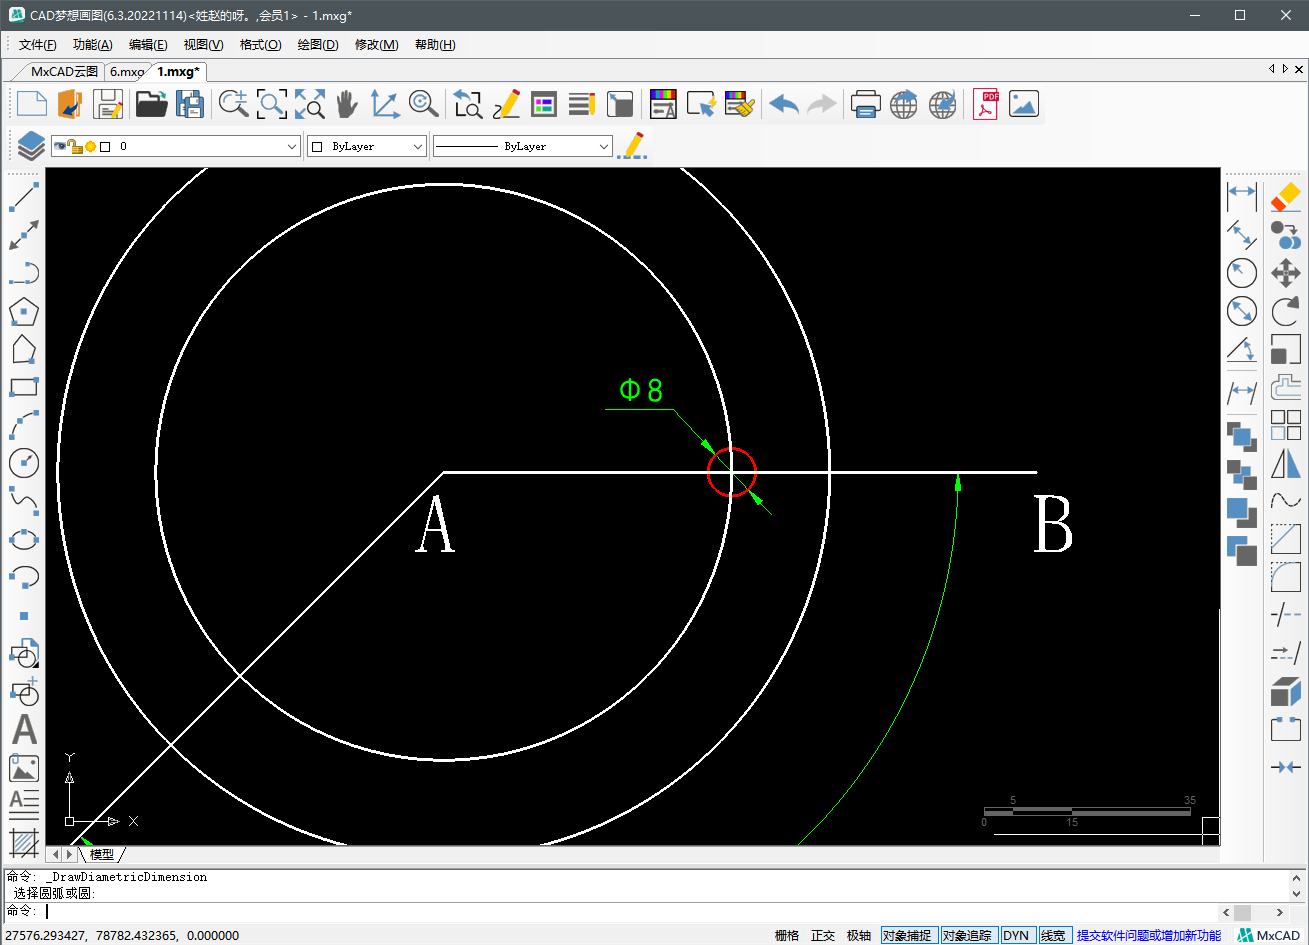Click the ByLayer color swatch box
This screenshot has width=1309, height=945.
317,146
